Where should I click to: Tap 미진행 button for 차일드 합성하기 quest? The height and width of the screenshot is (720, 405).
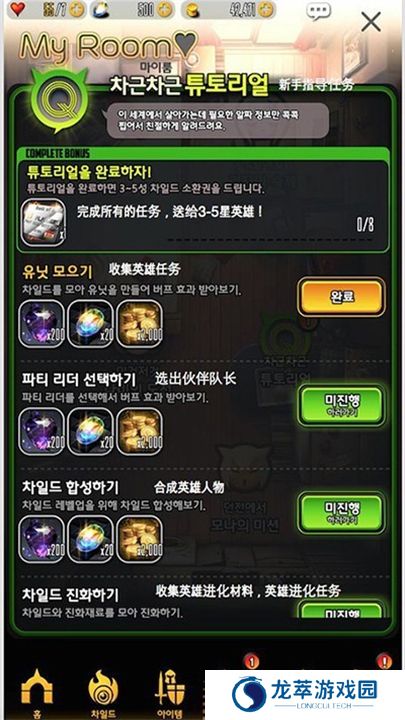click(x=341, y=512)
